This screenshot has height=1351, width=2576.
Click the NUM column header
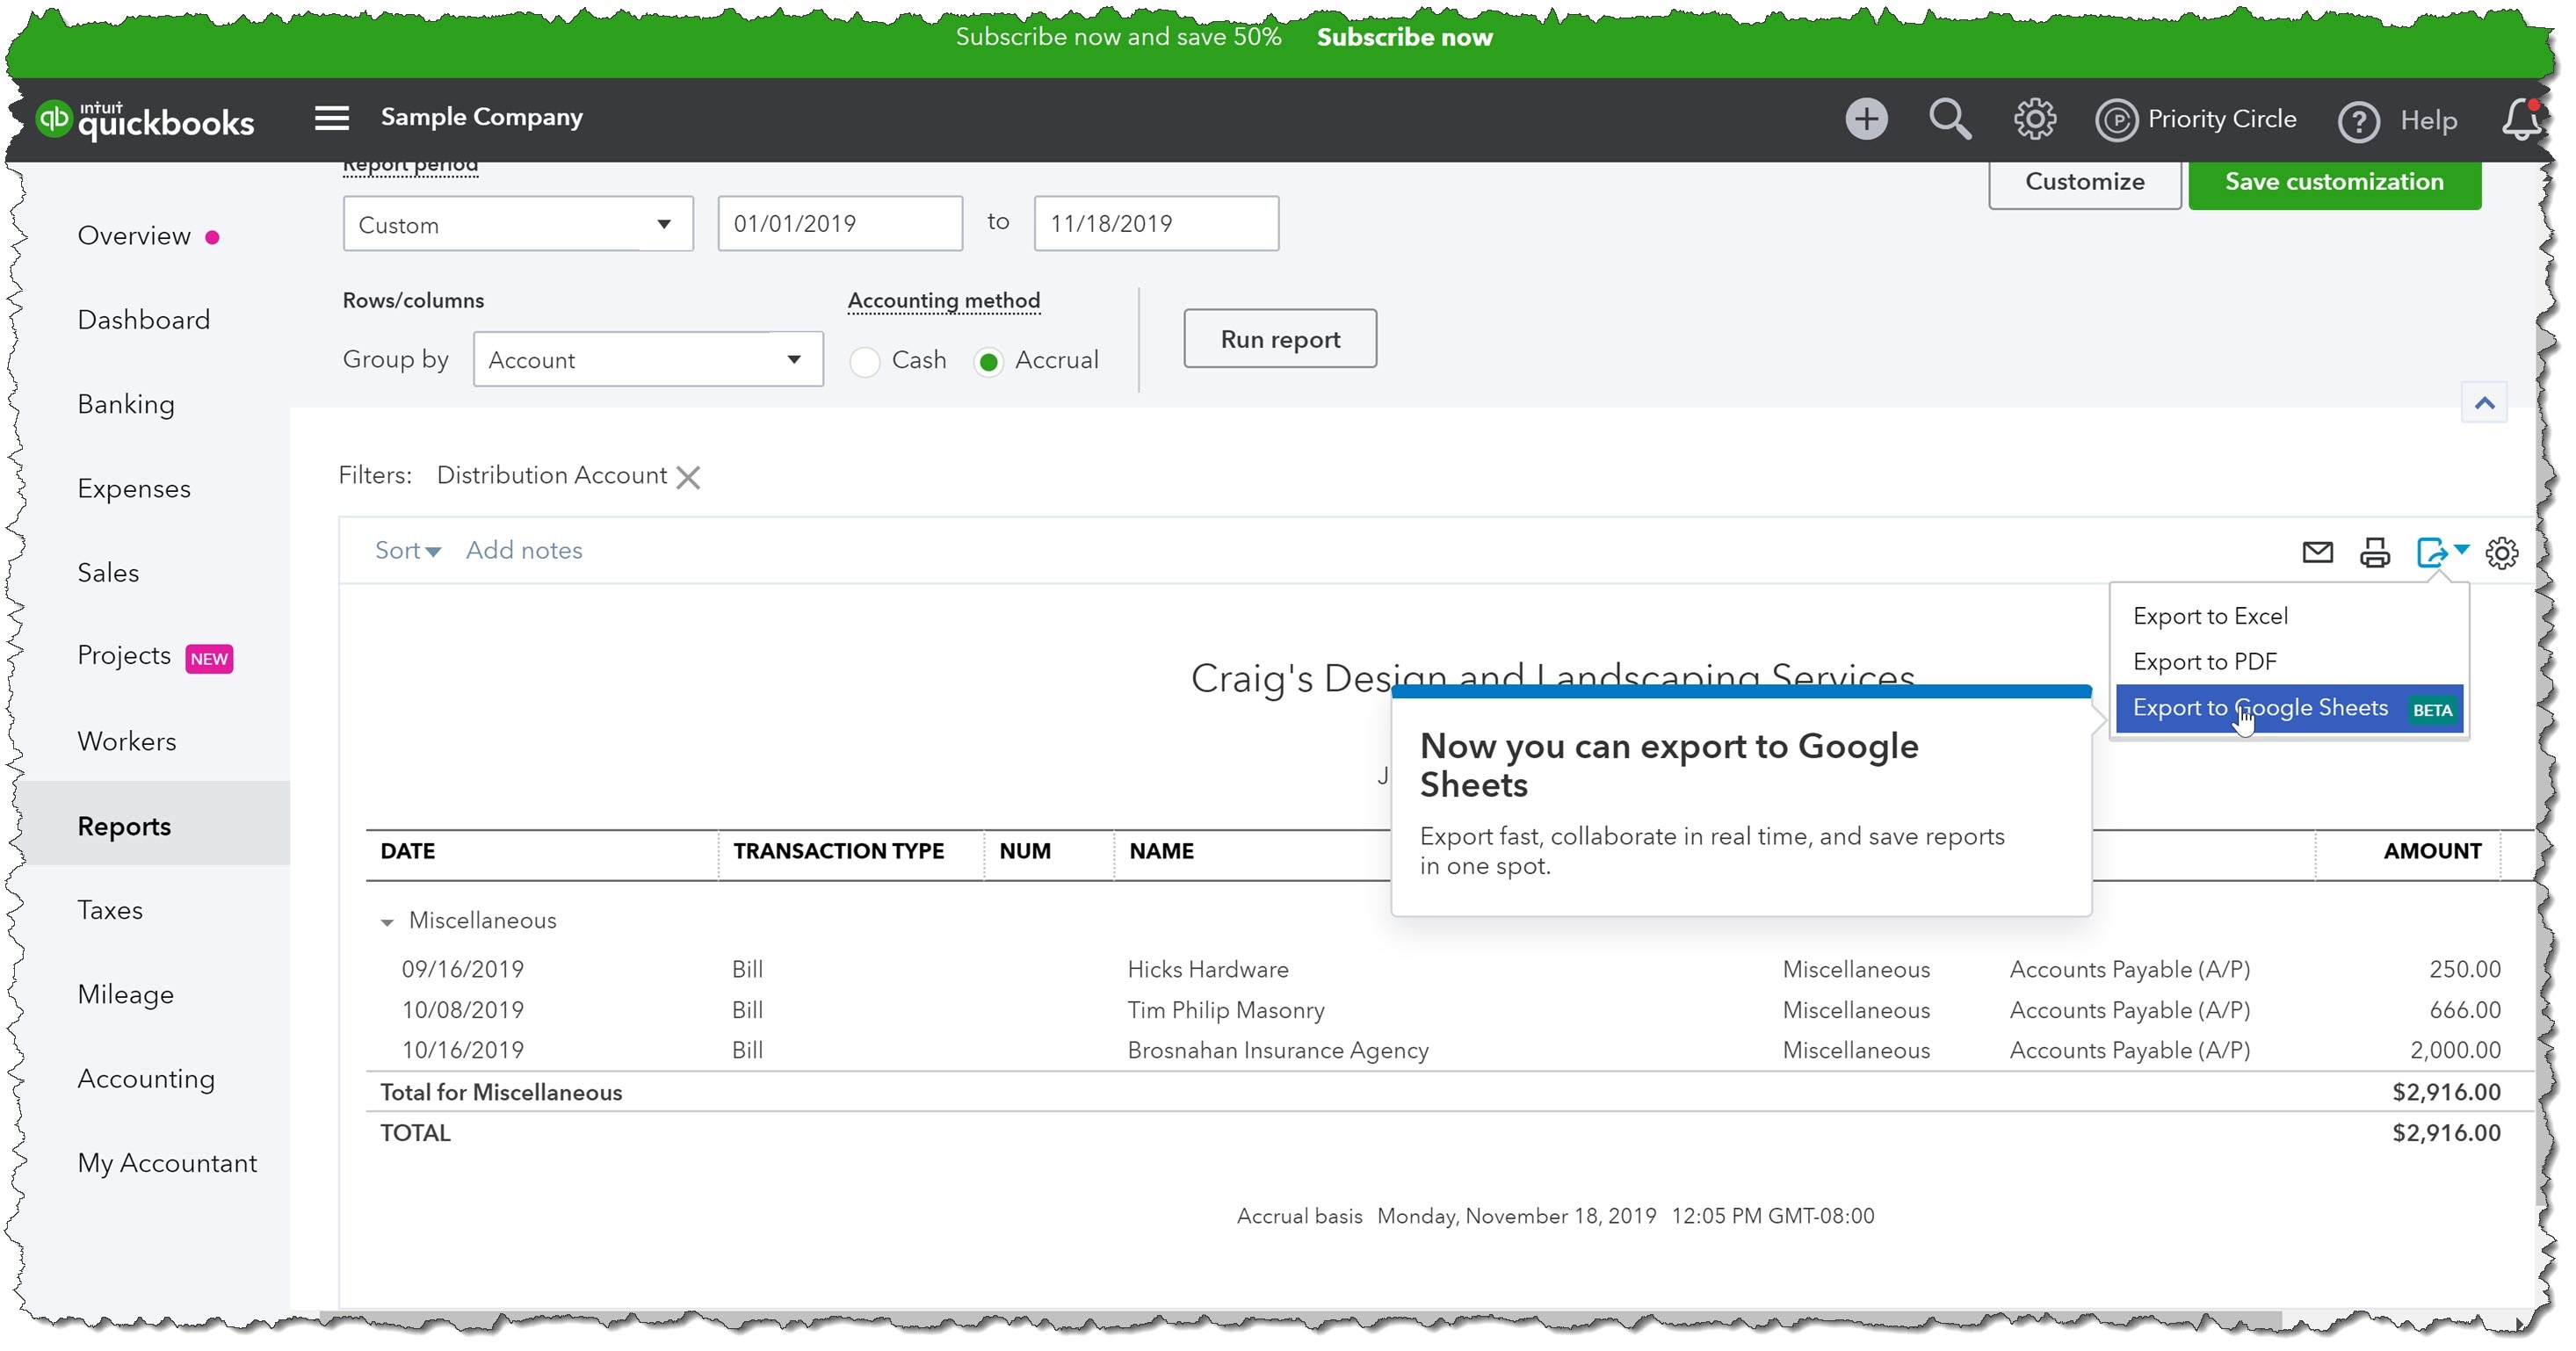pos(1024,852)
